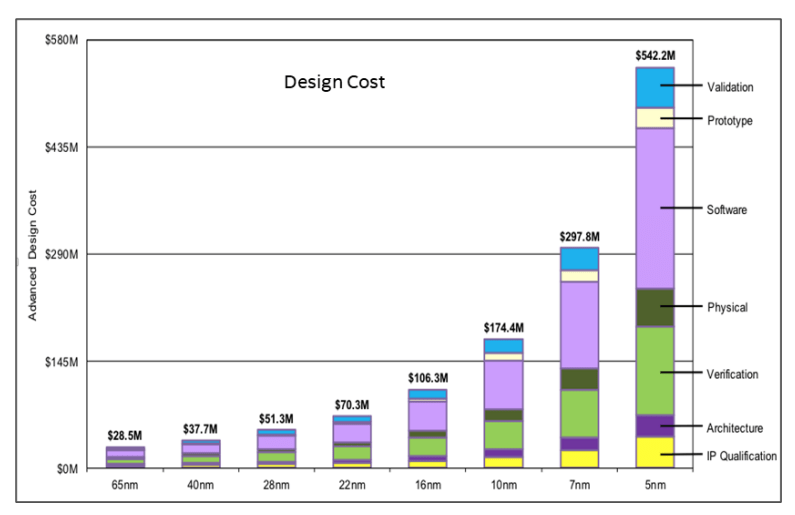
Task: Select the 16nm x-axis category label
Action: (427, 485)
